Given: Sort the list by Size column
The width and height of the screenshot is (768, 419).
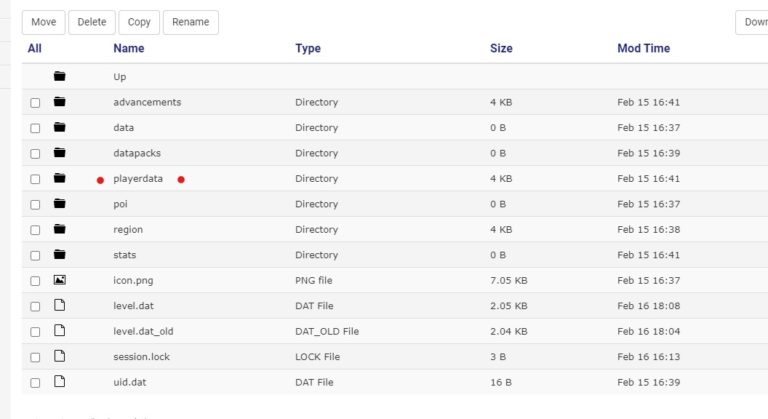Looking at the screenshot, I should tap(501, 48).
